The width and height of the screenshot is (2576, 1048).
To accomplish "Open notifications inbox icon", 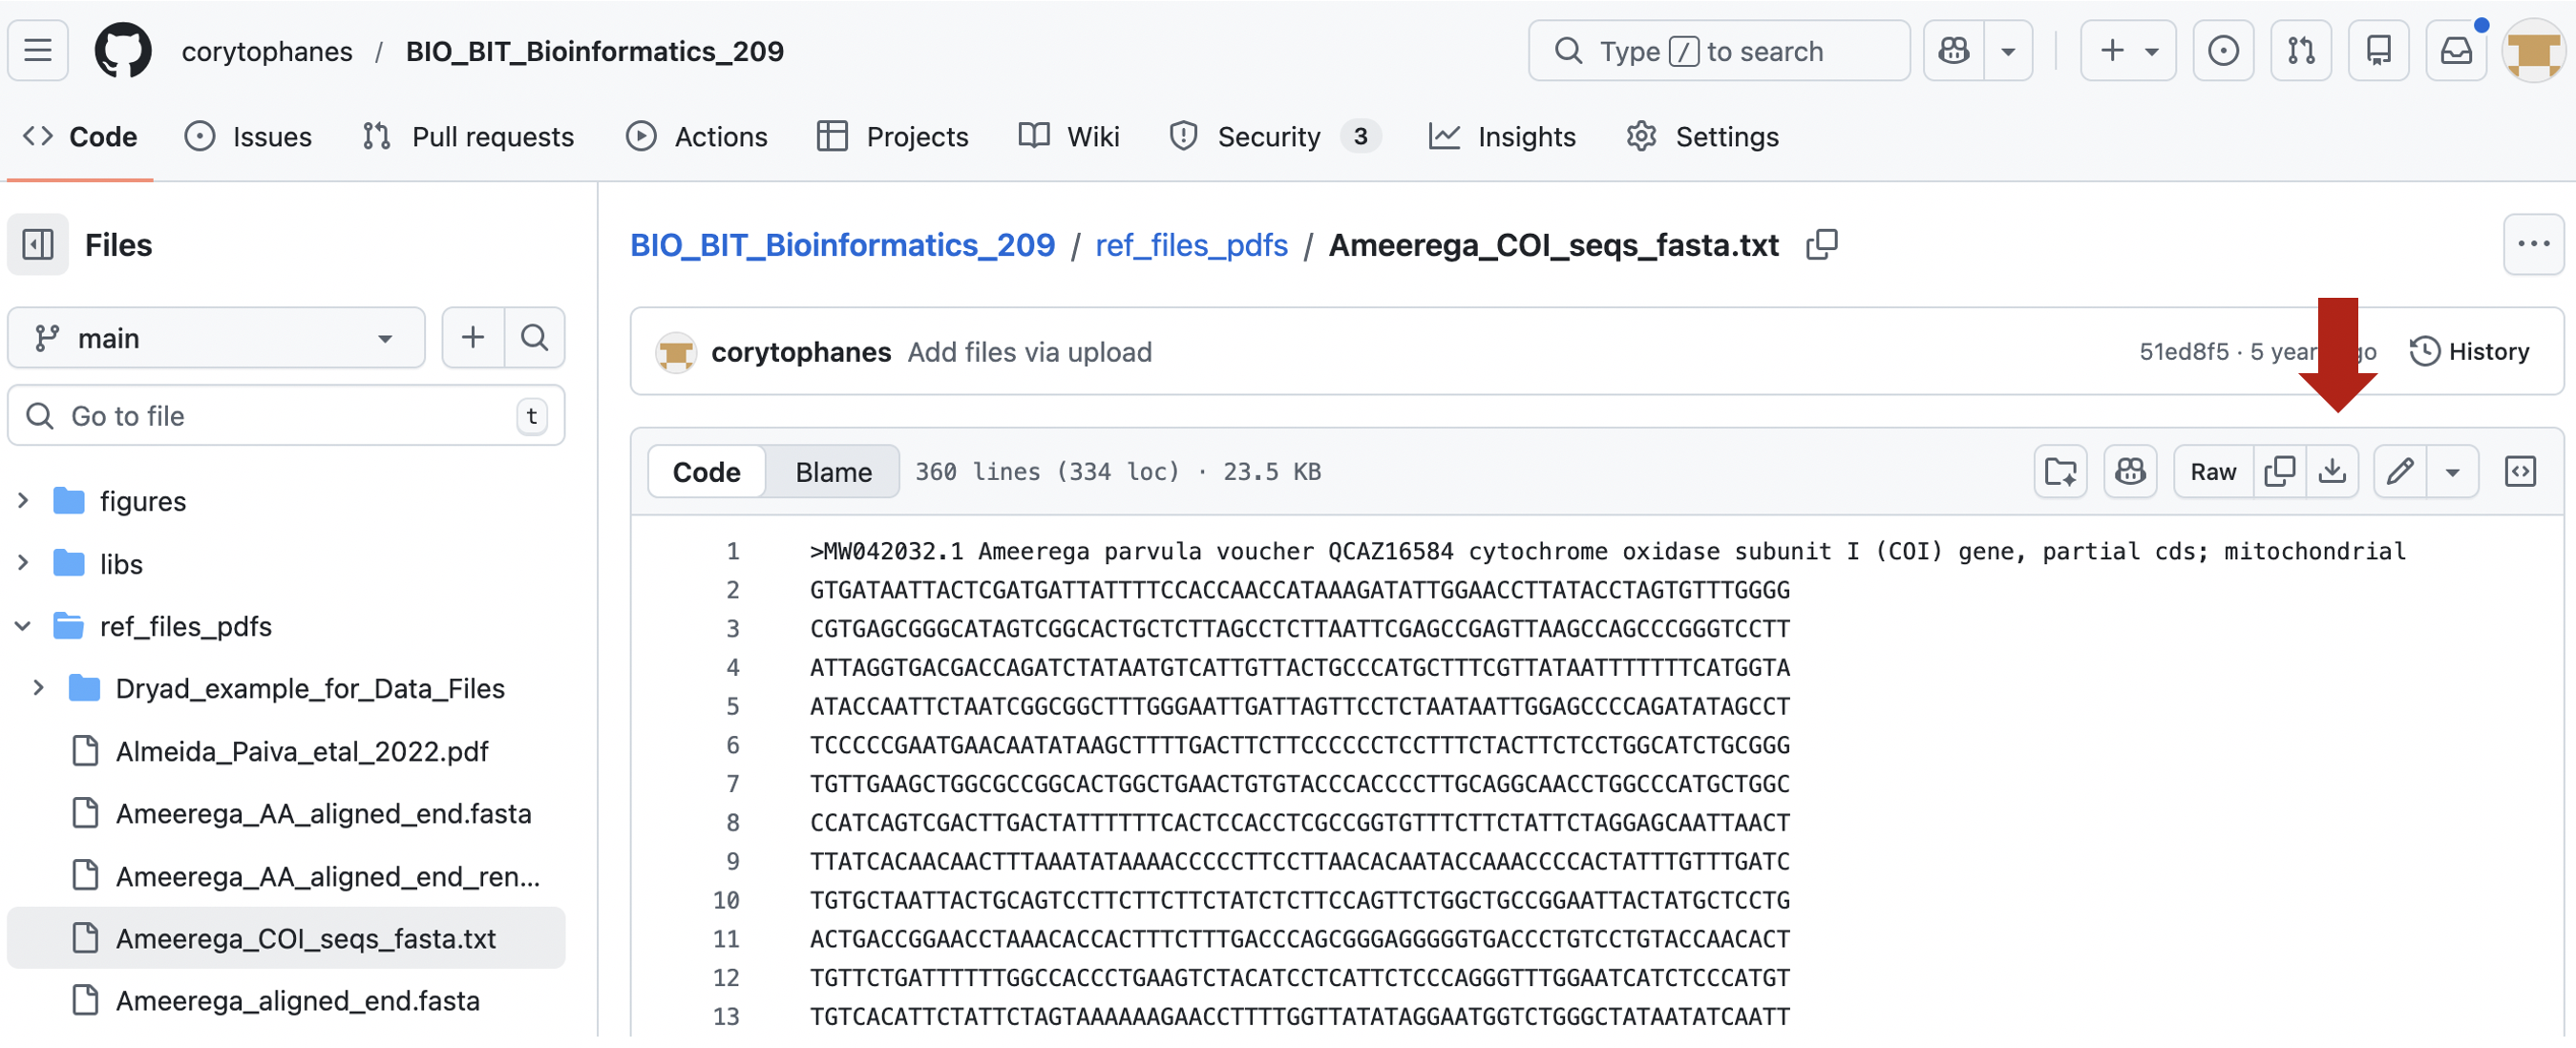I will click(x=2456, y=51).
